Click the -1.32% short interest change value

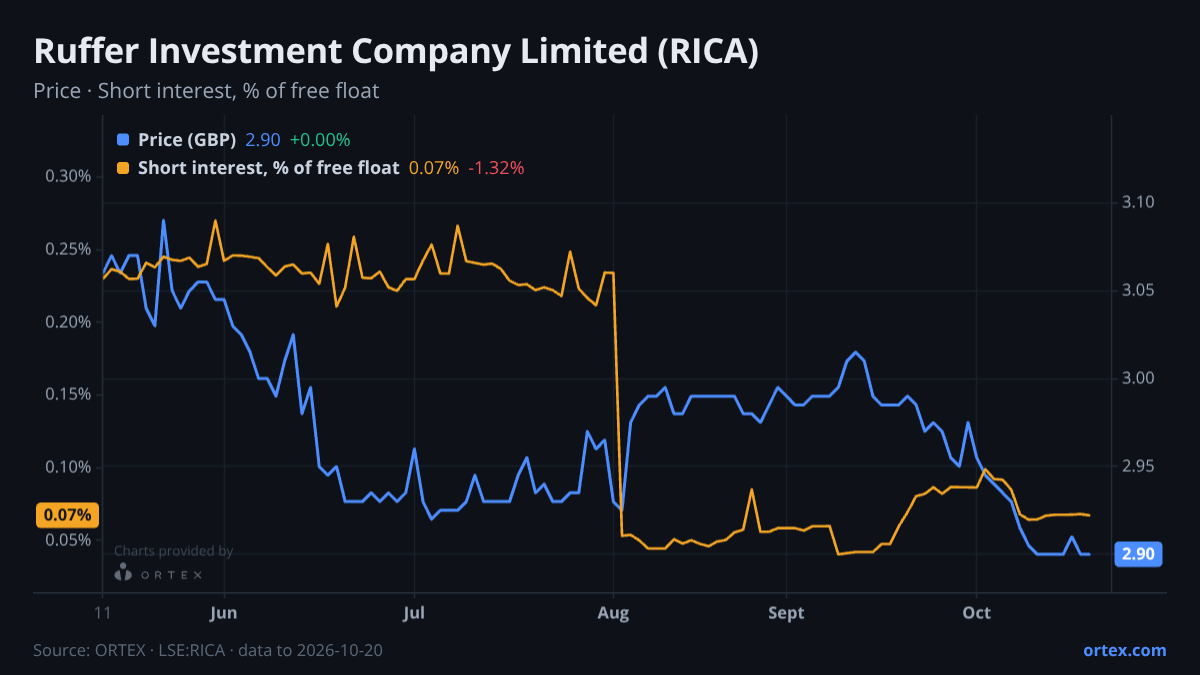(x=496, y=168)
